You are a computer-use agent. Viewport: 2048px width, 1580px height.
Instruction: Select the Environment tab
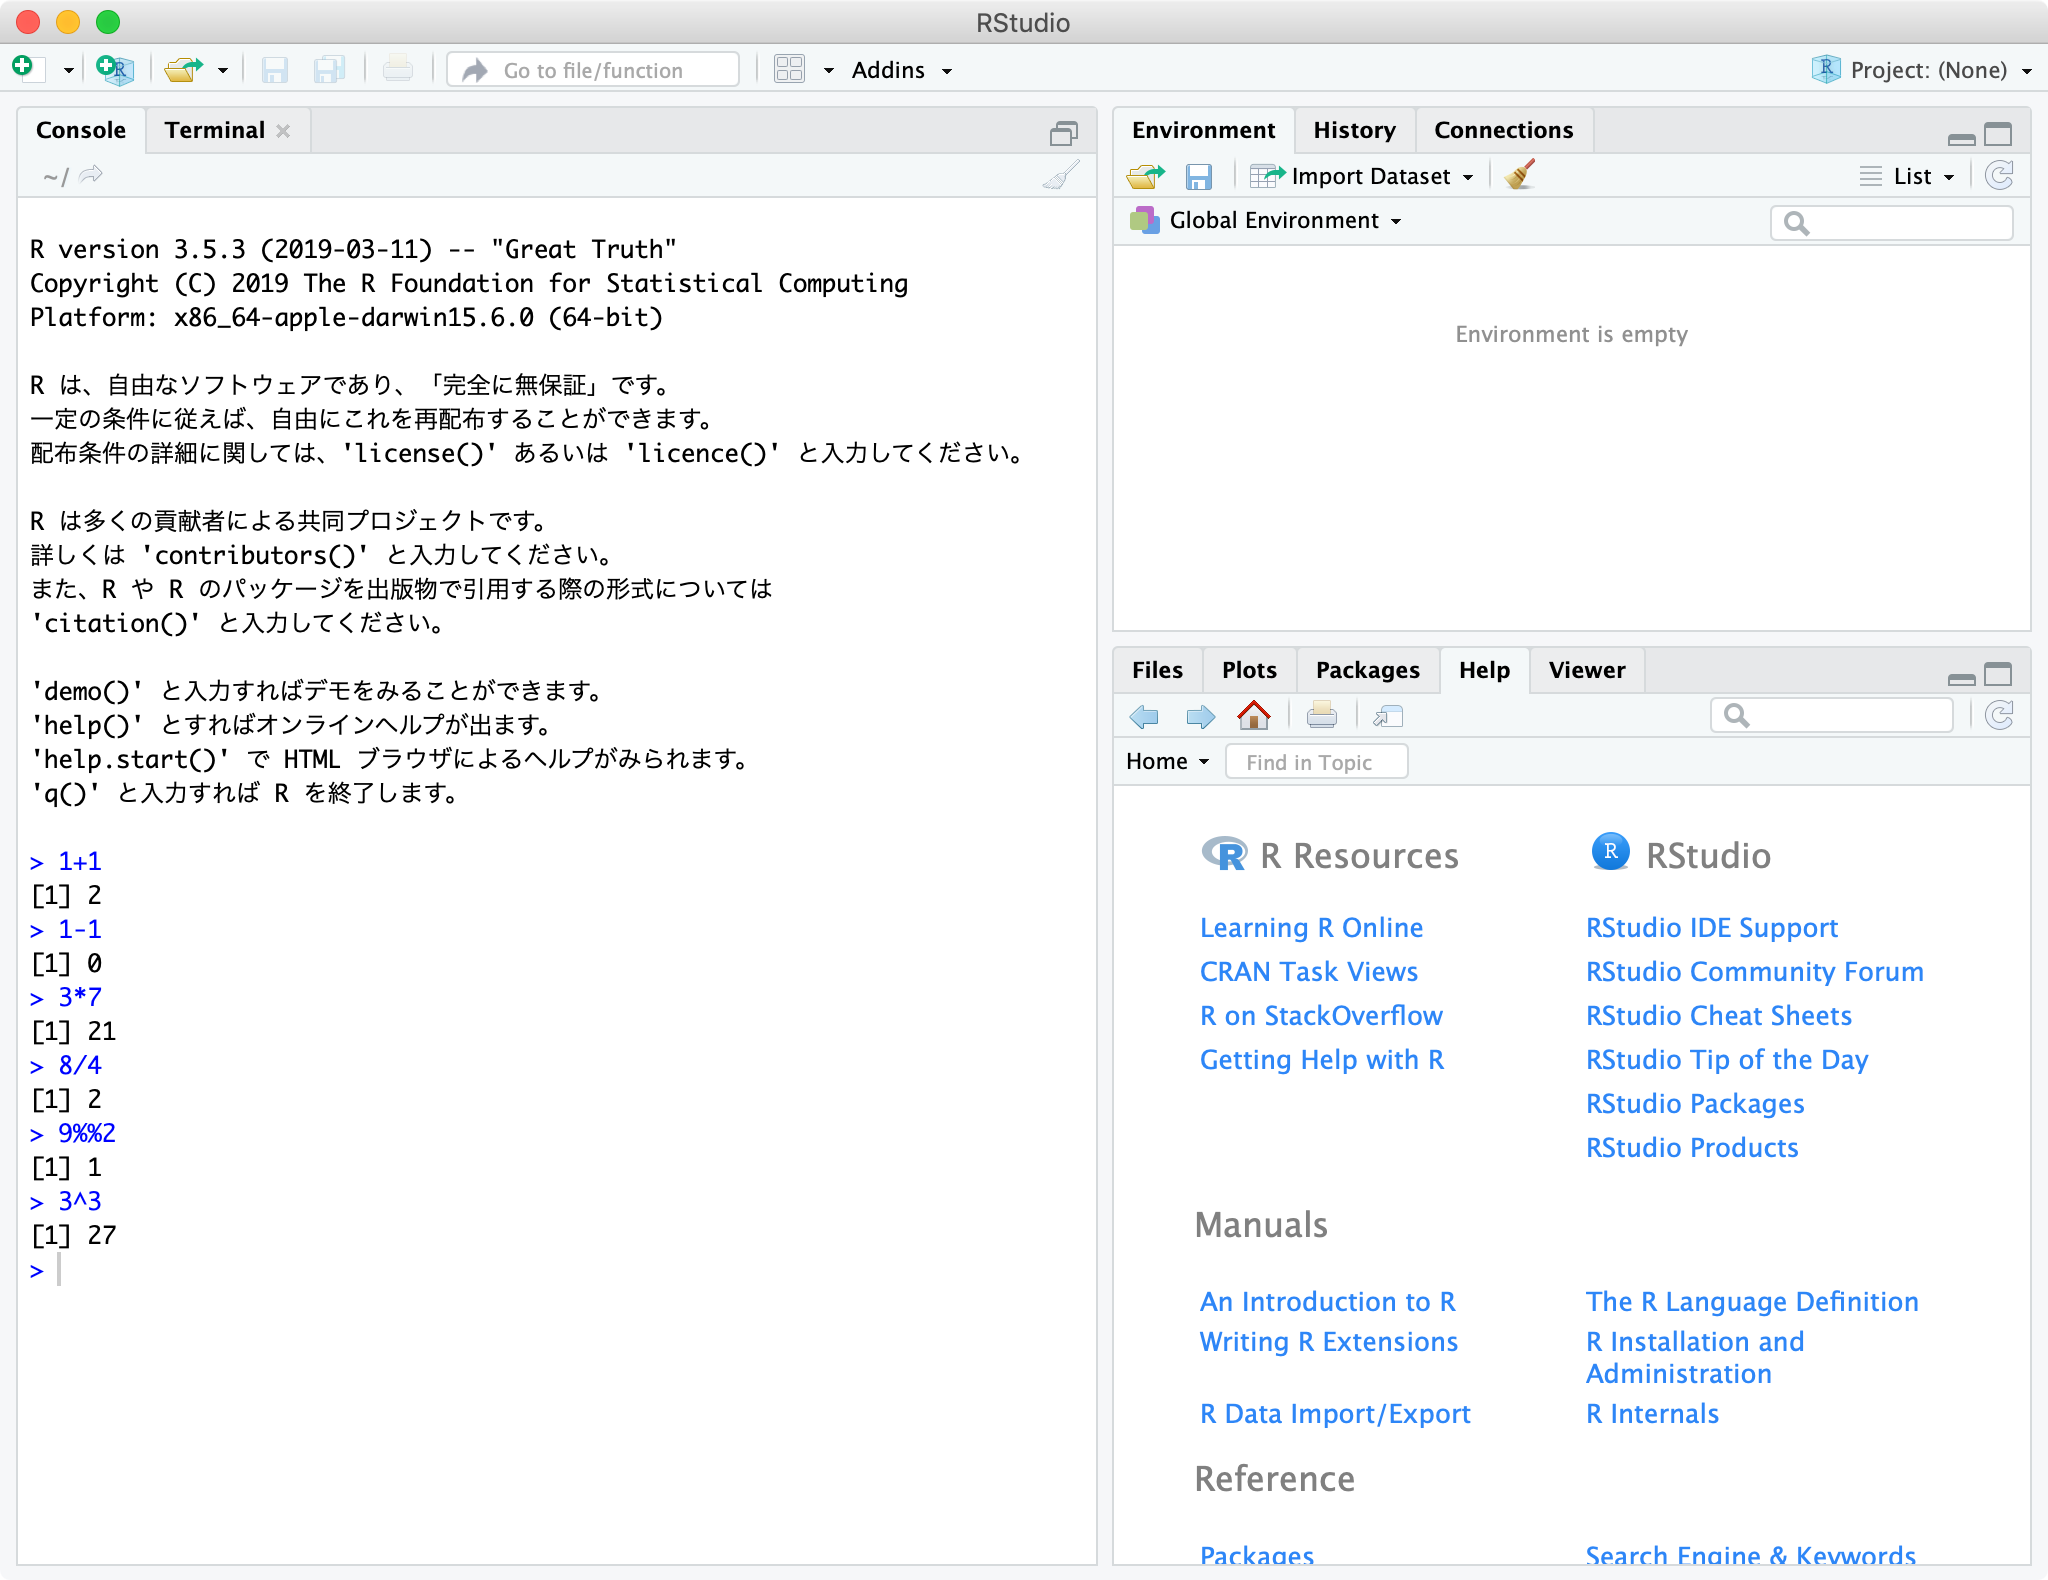click(1203, 130)
